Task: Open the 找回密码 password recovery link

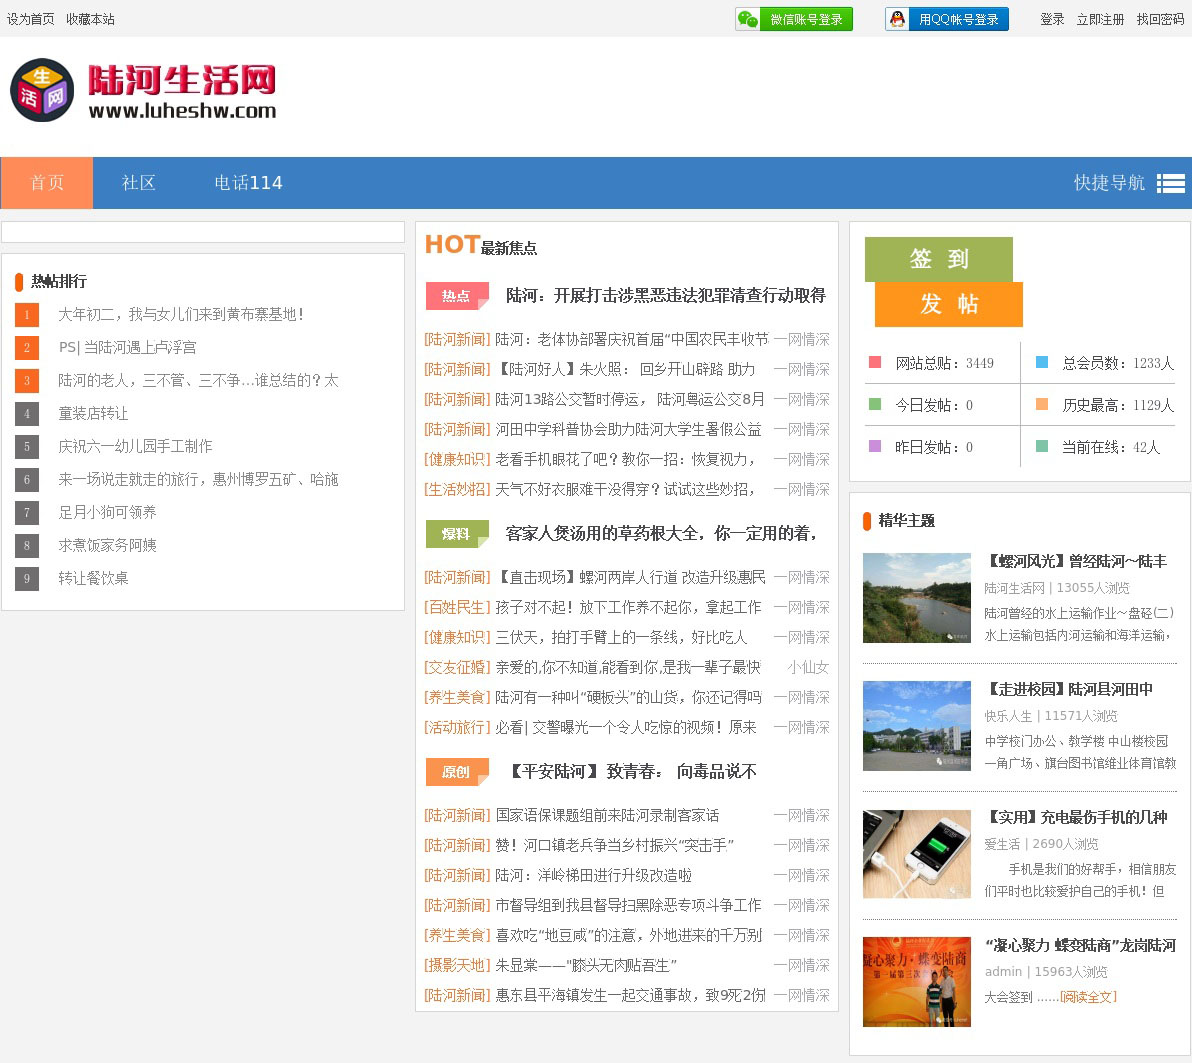Action: coord(1160,19)
